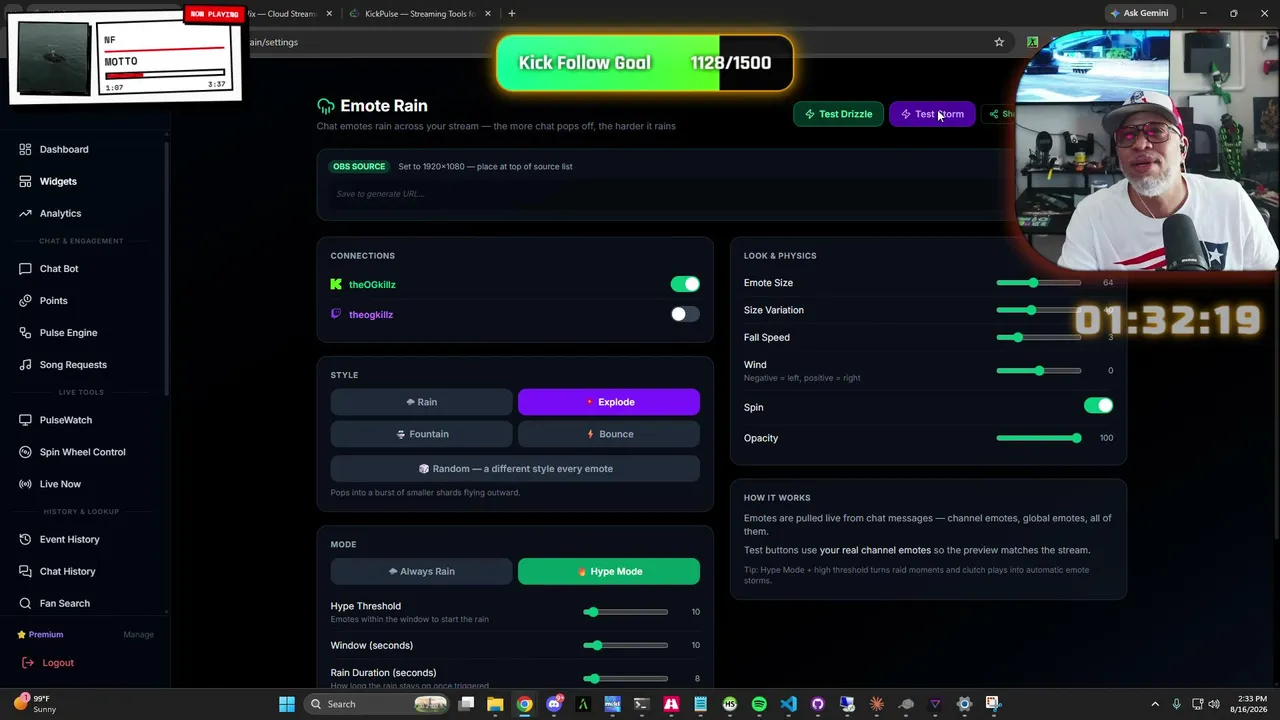
Task: Switch to the Cloud Stream browser tab
Action: (285, 14)
